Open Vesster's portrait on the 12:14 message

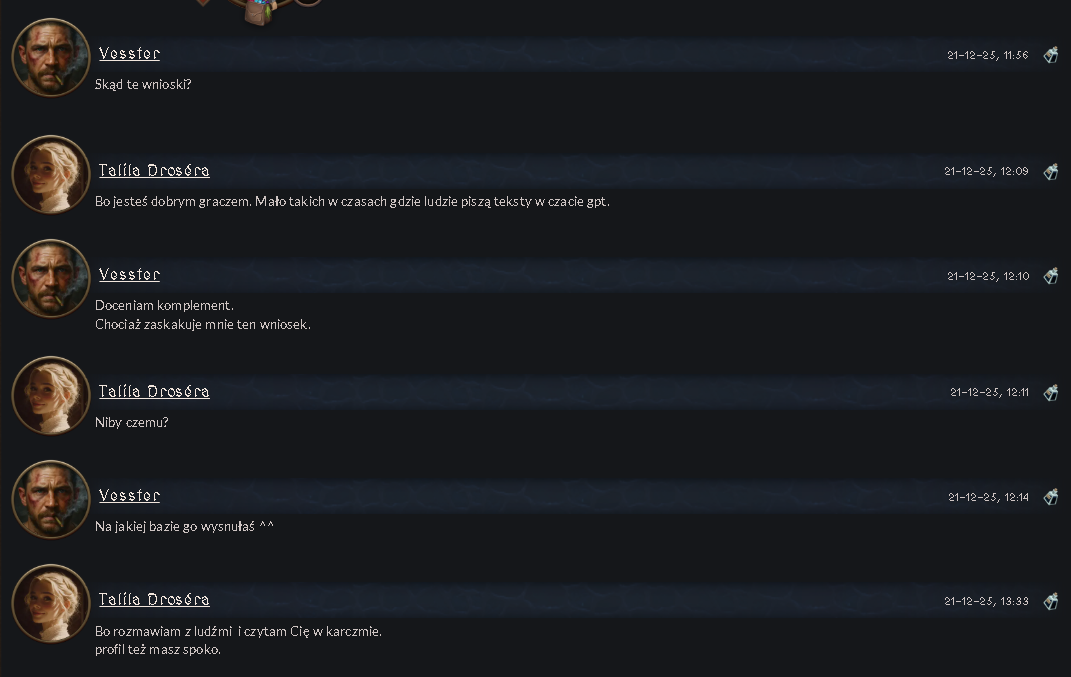click(51, 499)
